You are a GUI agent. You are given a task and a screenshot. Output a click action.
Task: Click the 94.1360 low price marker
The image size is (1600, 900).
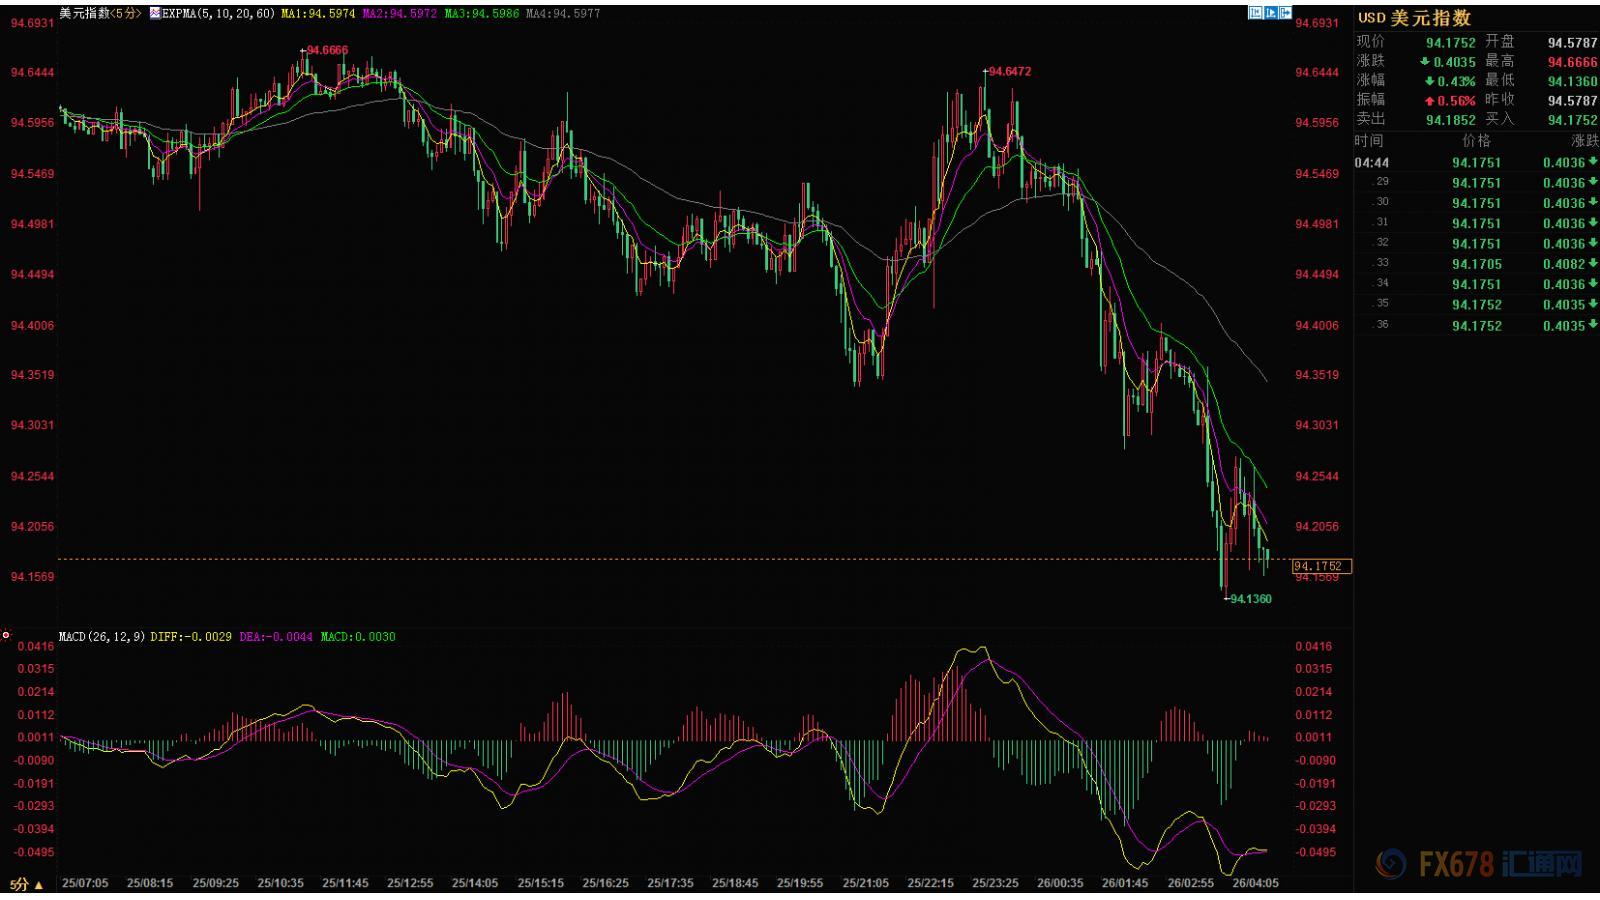(1250, 599)
